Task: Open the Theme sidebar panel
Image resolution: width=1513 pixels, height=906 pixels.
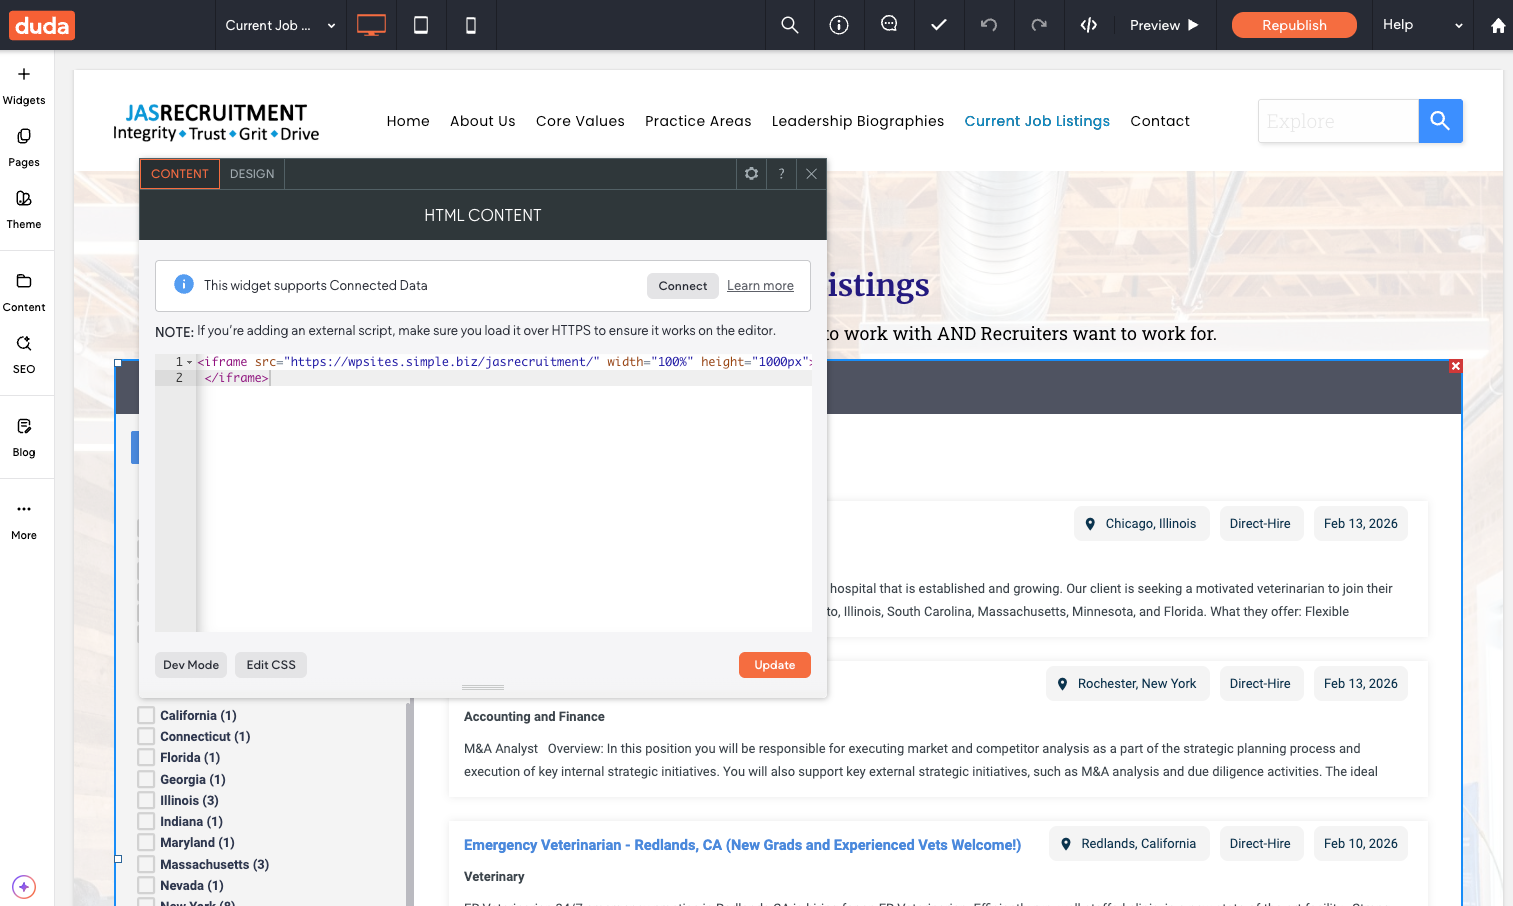Action: point(24,209)
